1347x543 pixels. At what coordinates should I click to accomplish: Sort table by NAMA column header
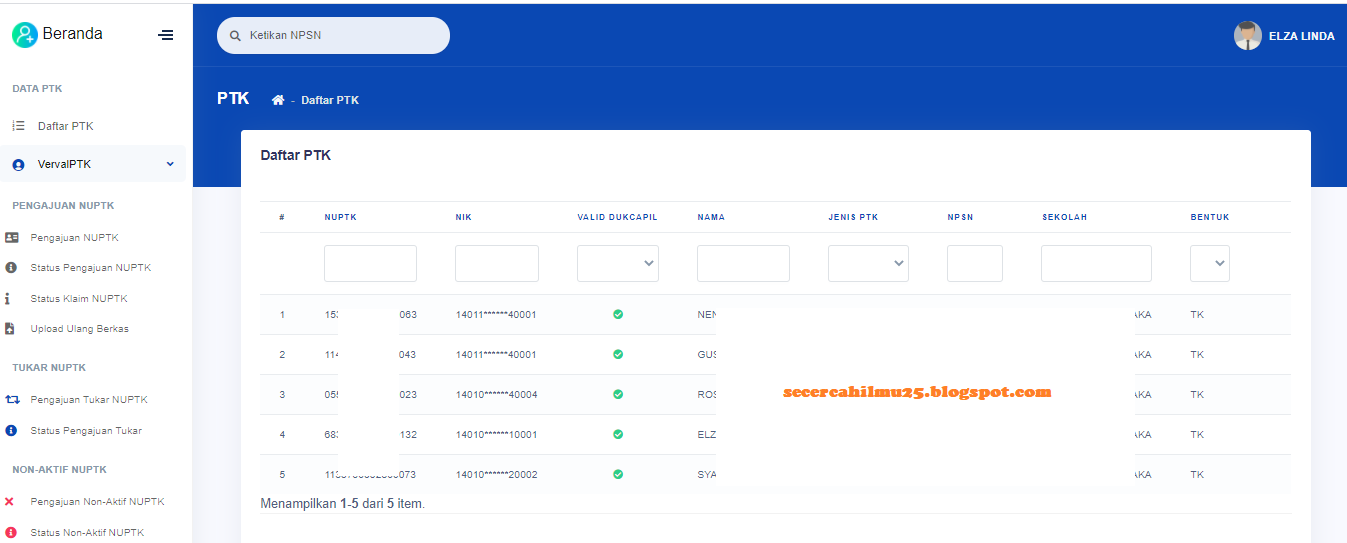tap(711, 217)
